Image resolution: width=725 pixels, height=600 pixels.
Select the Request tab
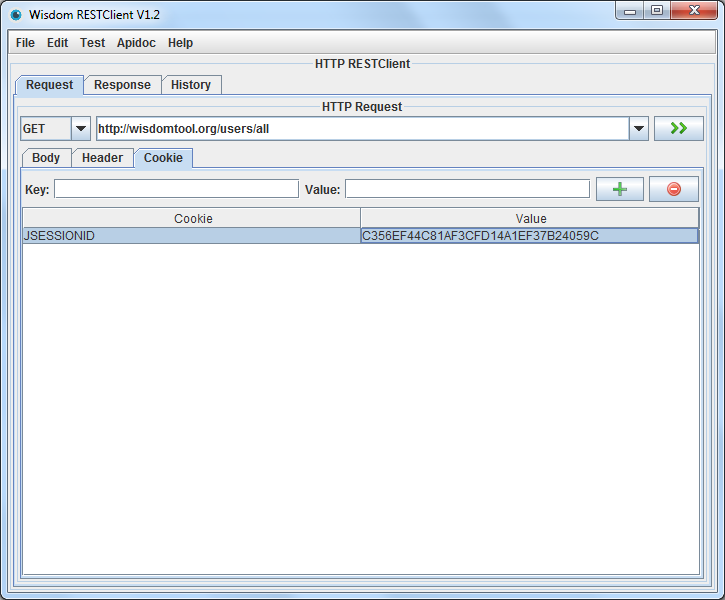point(49,85)
